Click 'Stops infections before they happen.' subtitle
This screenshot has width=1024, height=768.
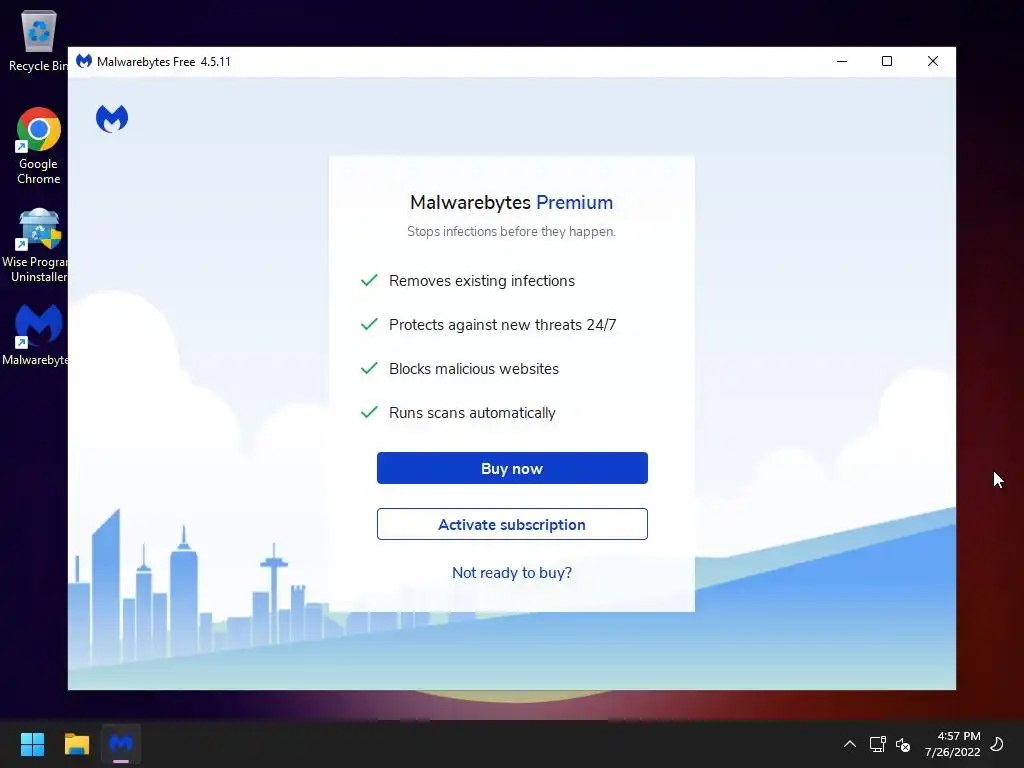coord(511,231)
